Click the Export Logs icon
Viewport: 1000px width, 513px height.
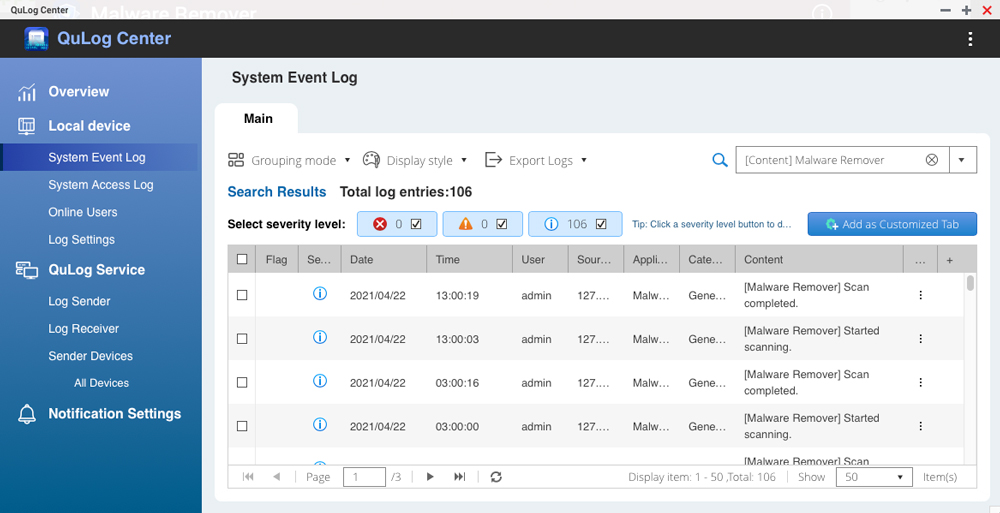(x=493, y=160)
